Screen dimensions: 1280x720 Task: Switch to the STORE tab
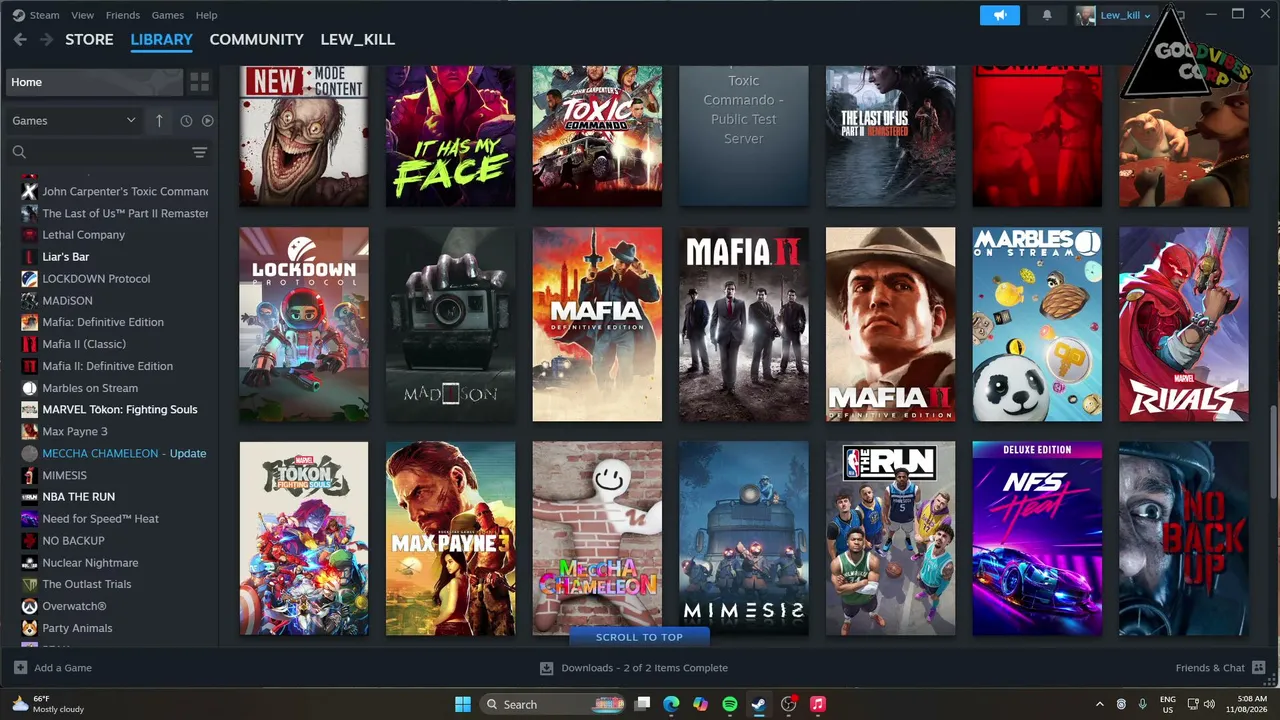(89, 40)
